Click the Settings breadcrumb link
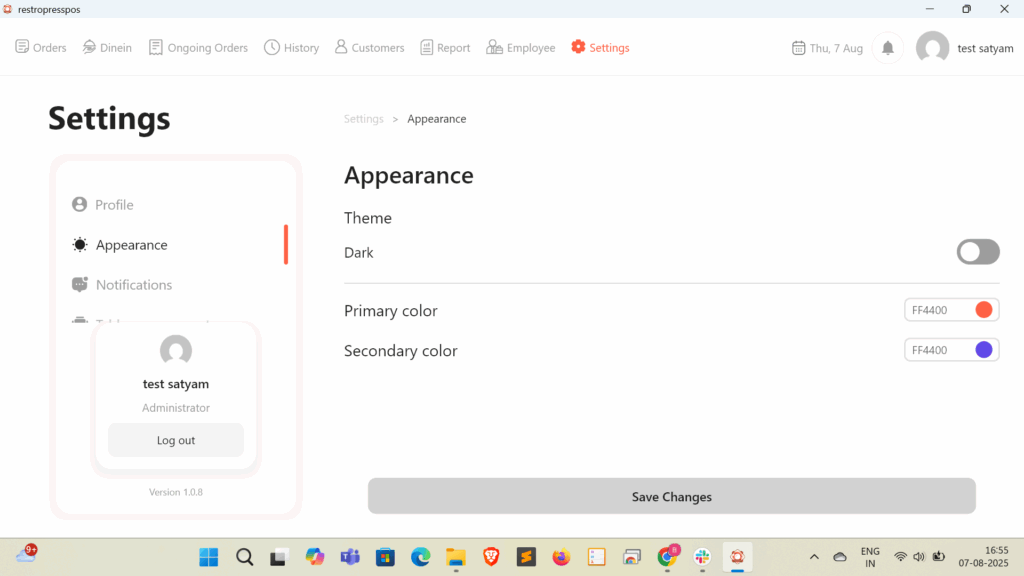The height and width of the screenshot is (576, 1024). point(363,119)
